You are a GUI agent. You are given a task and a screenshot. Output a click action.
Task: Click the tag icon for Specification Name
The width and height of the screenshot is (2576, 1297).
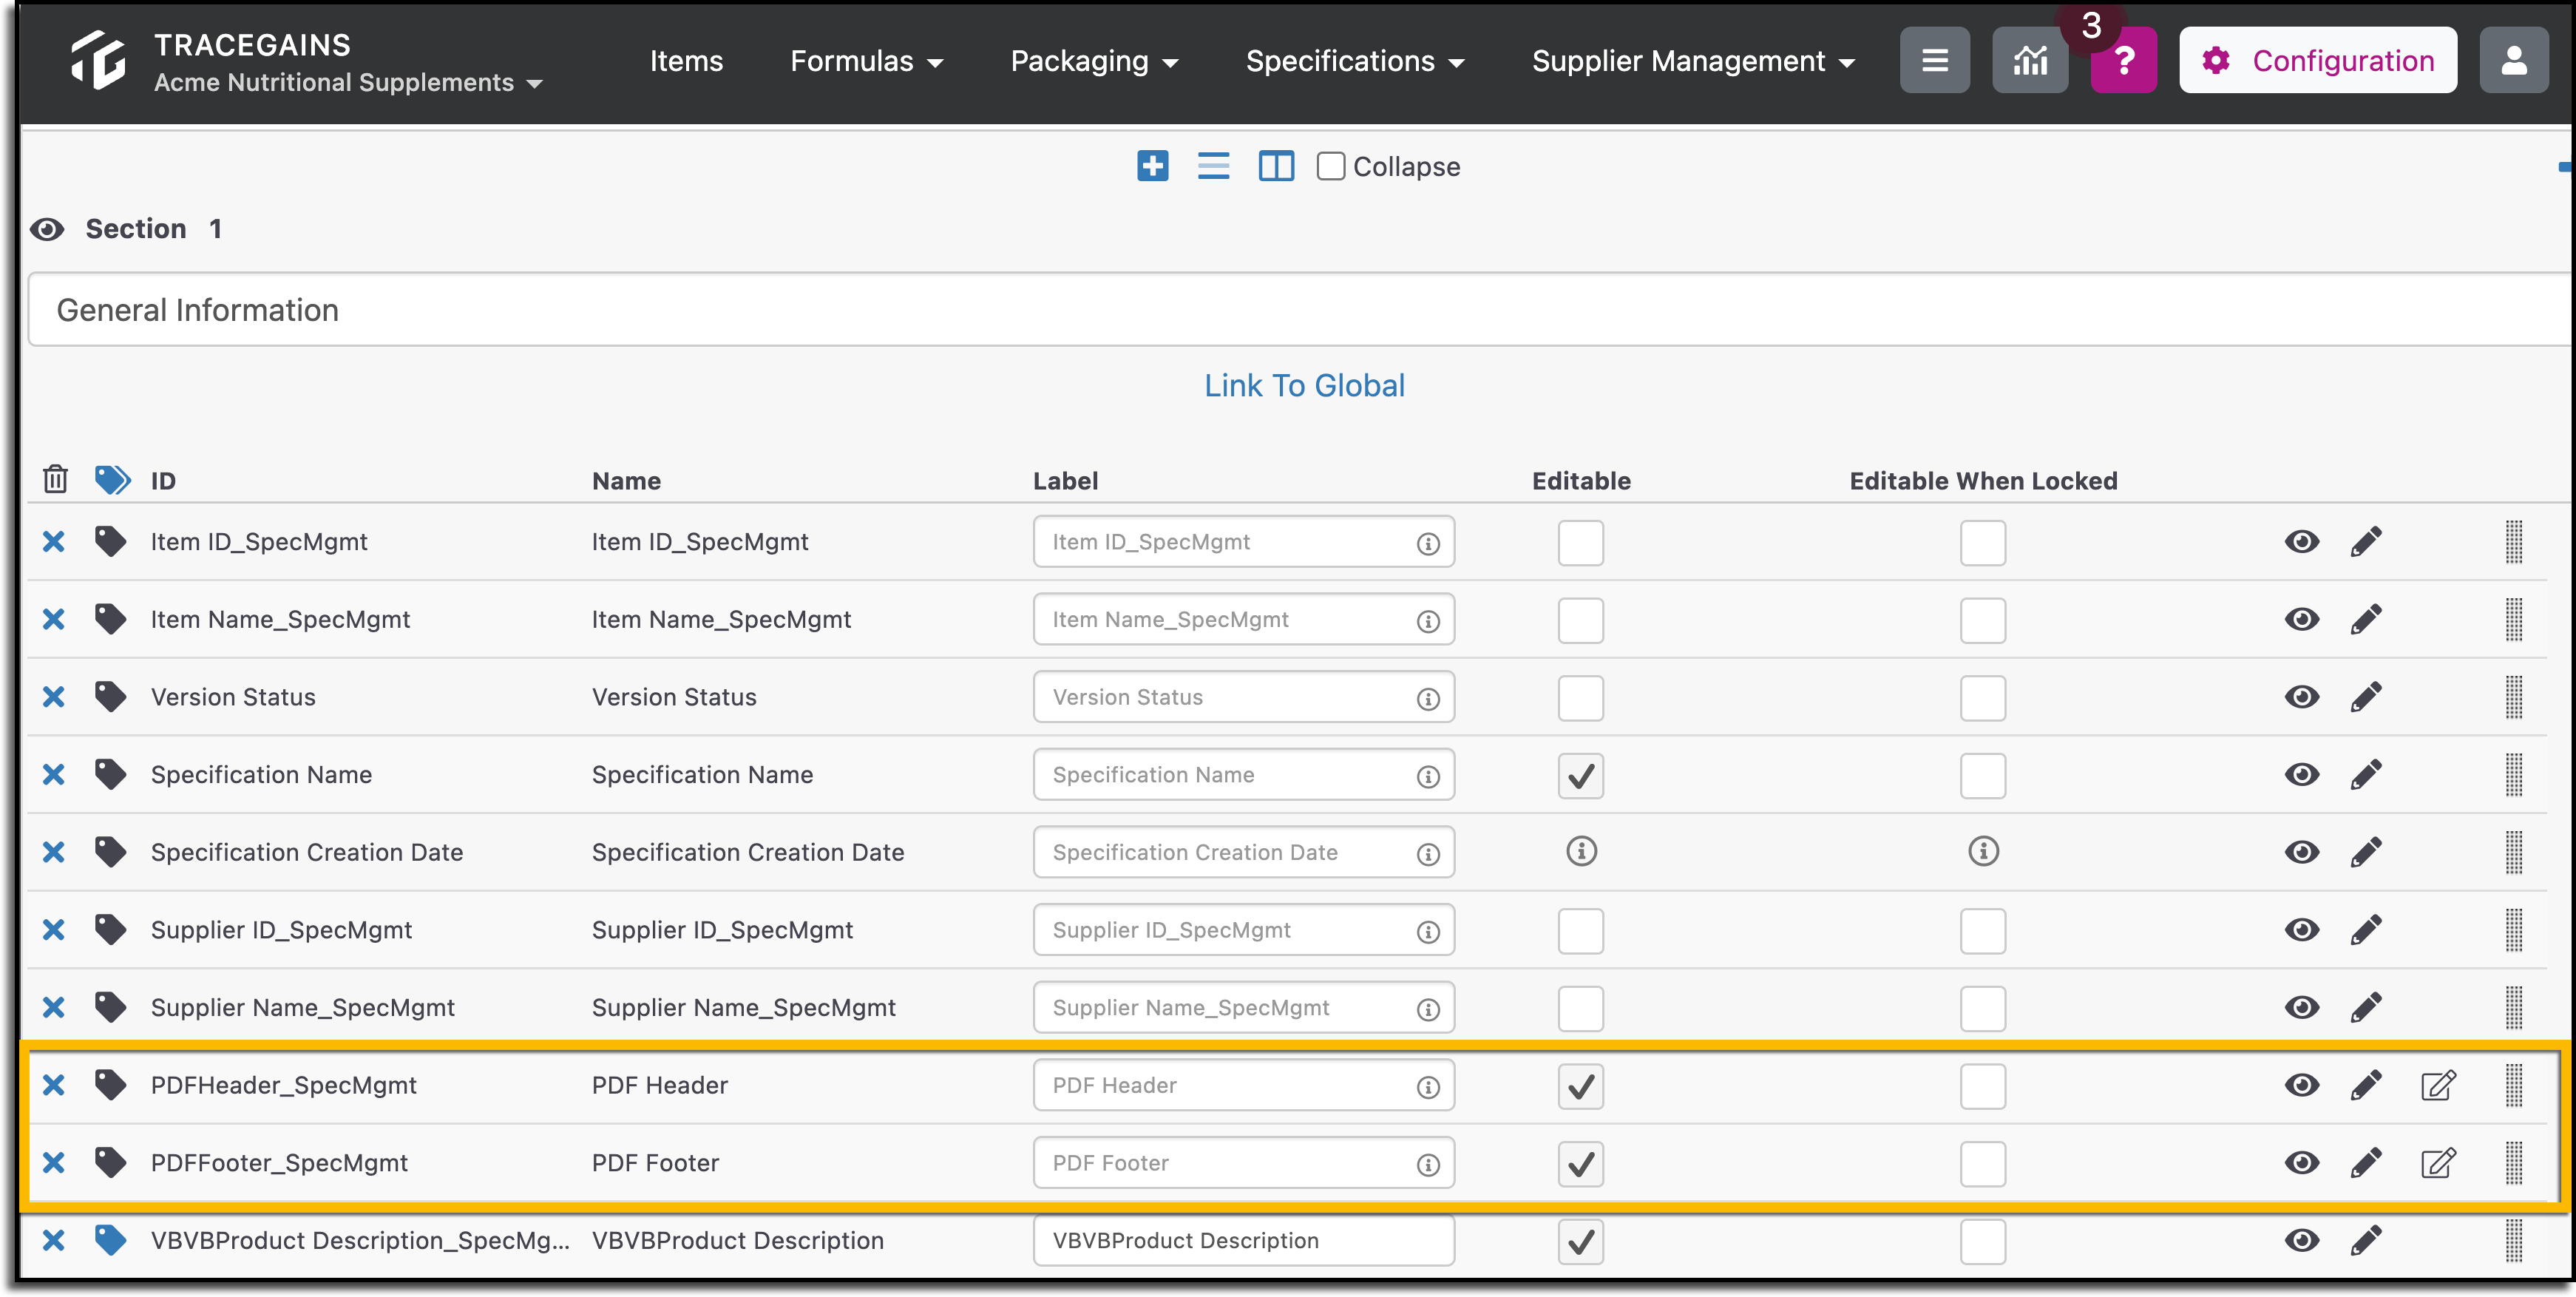pyautogui.click(x=110, y=774)
